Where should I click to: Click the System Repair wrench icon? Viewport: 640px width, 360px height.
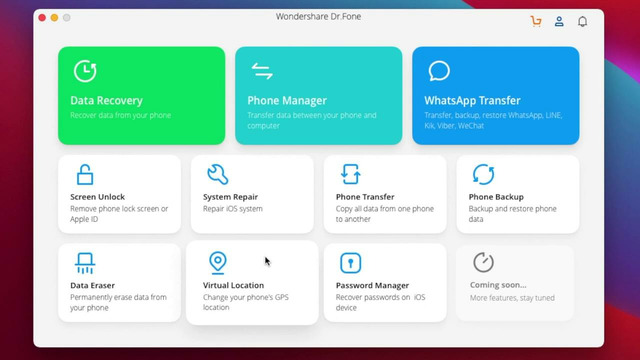click(218, 175)
